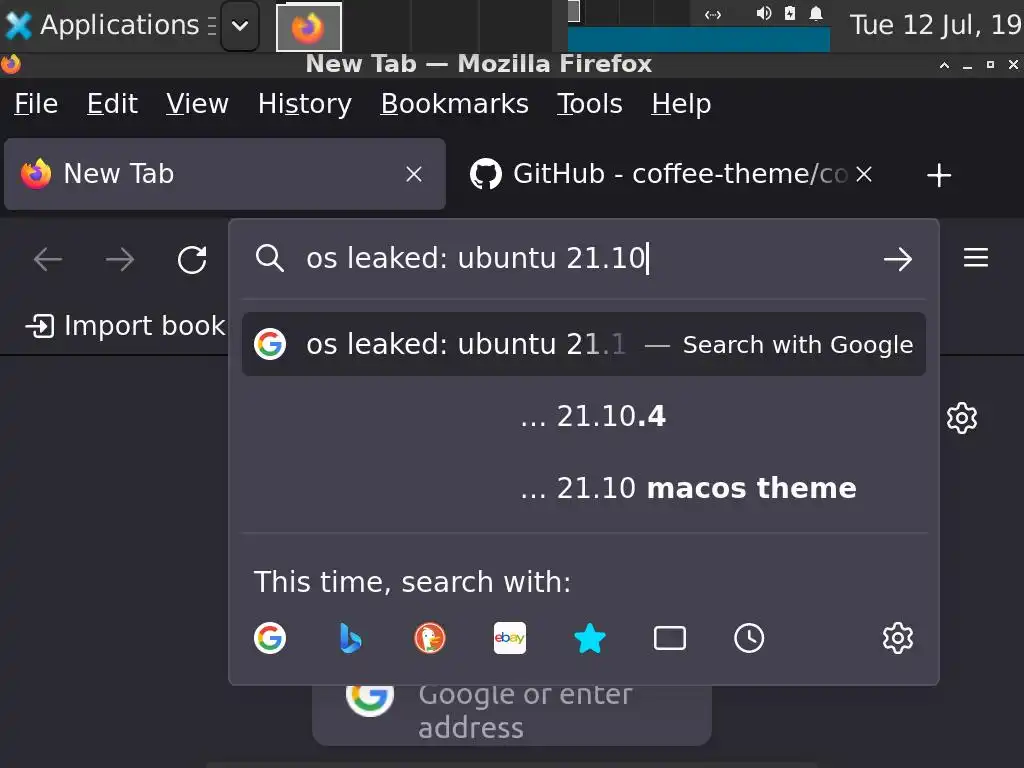Click the Go arrow in address bar
1024x768 pixels.
click(x=898, y=259)
